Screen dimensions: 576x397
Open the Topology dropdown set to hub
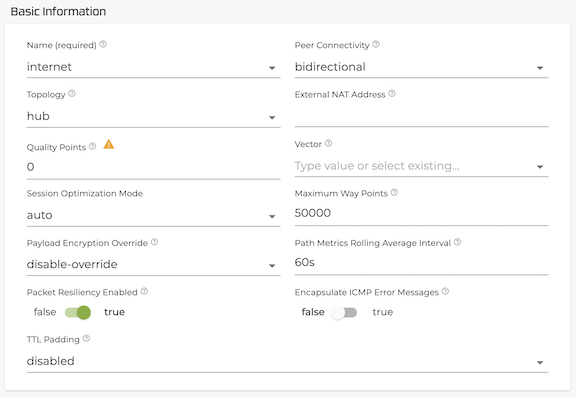153,117
